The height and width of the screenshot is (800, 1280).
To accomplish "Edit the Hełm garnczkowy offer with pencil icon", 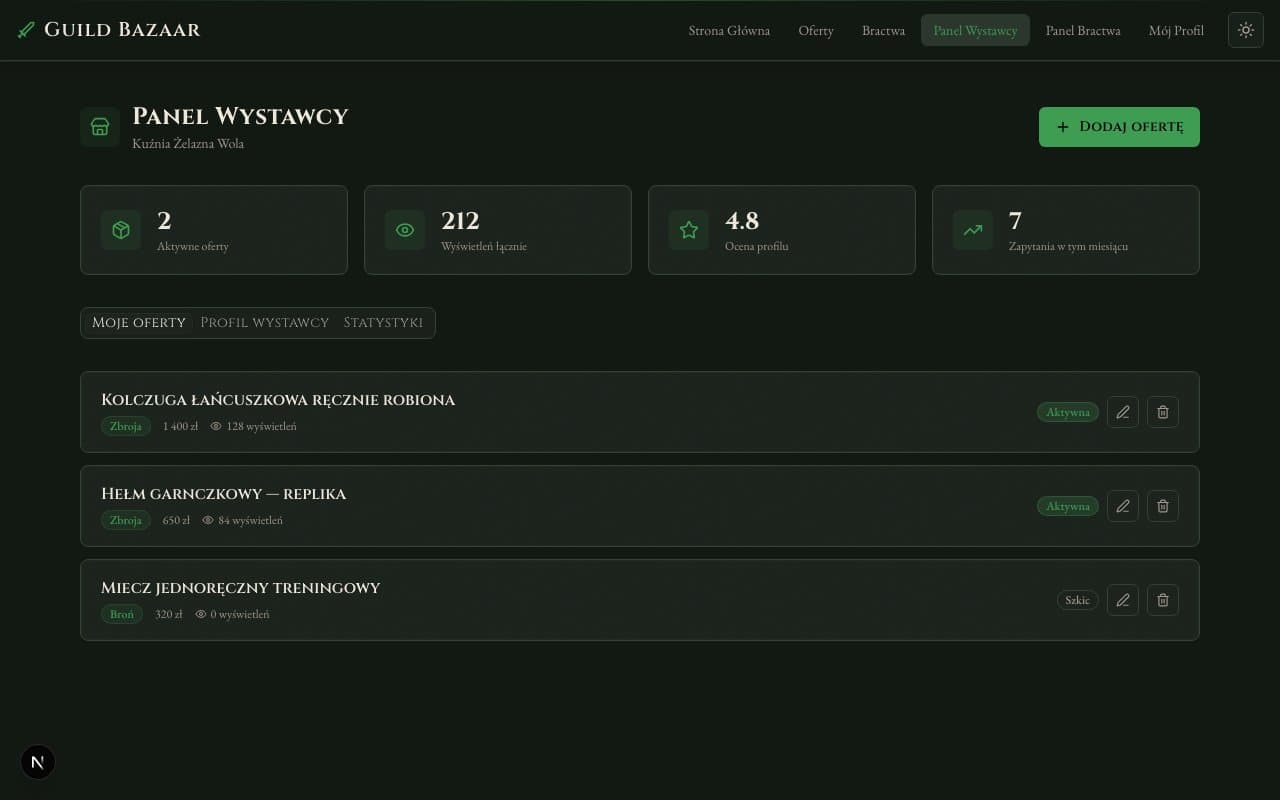I will click(1123, 506).
